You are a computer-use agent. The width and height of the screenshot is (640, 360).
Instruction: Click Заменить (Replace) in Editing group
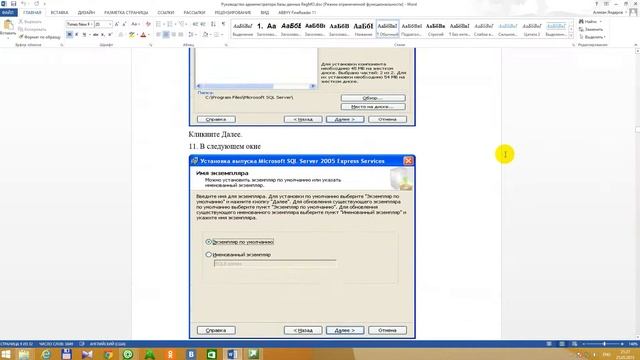coord(591,29)
